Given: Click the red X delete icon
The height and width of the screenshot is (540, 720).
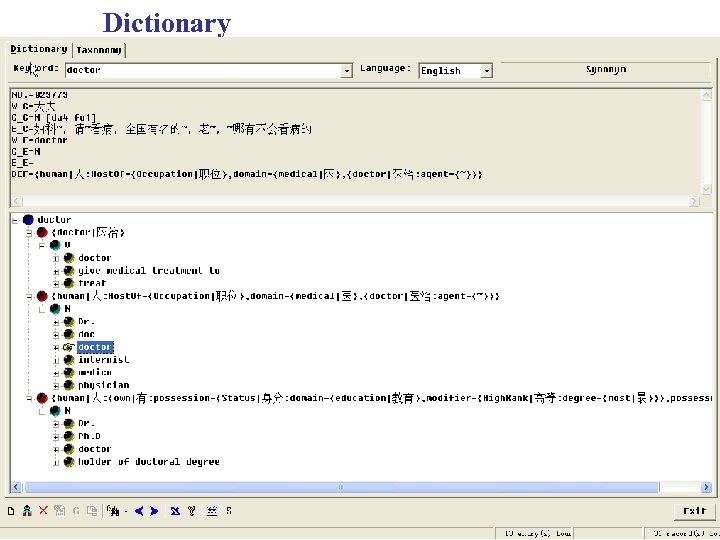Looking at the screenshot, I should click(x=43, y=510).
